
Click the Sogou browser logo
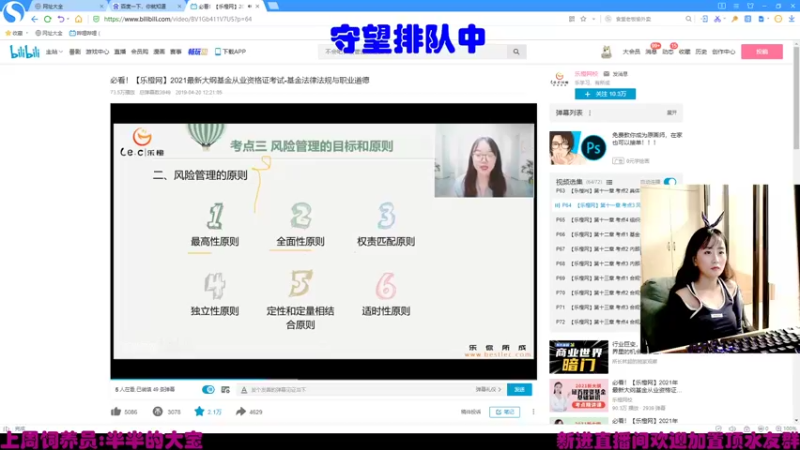14,11
